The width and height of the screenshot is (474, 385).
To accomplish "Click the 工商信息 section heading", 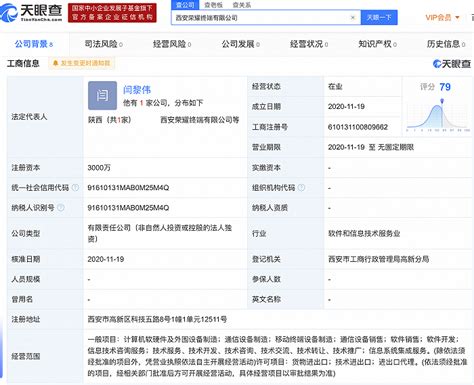I will coord(23,63).
